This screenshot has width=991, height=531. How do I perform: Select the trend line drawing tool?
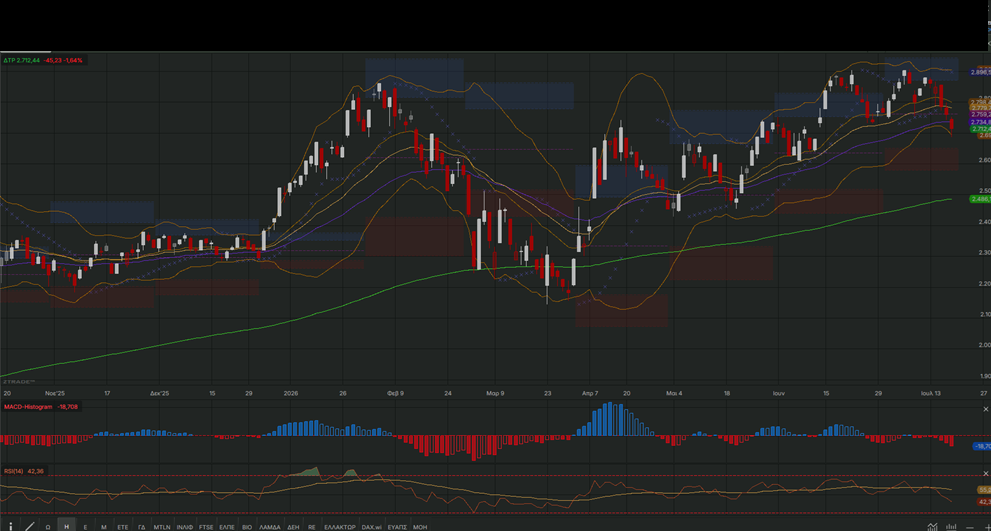30,526
